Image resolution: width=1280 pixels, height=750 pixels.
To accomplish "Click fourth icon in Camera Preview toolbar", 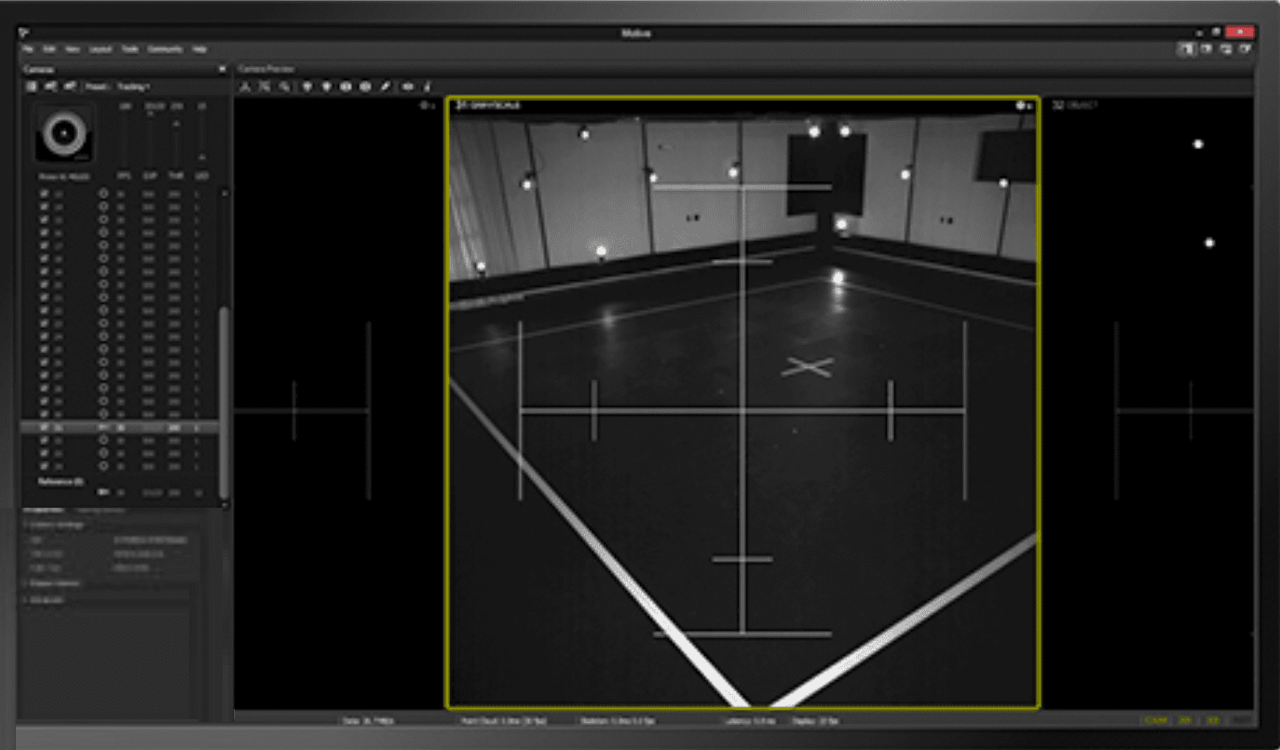I will point(307,87).
